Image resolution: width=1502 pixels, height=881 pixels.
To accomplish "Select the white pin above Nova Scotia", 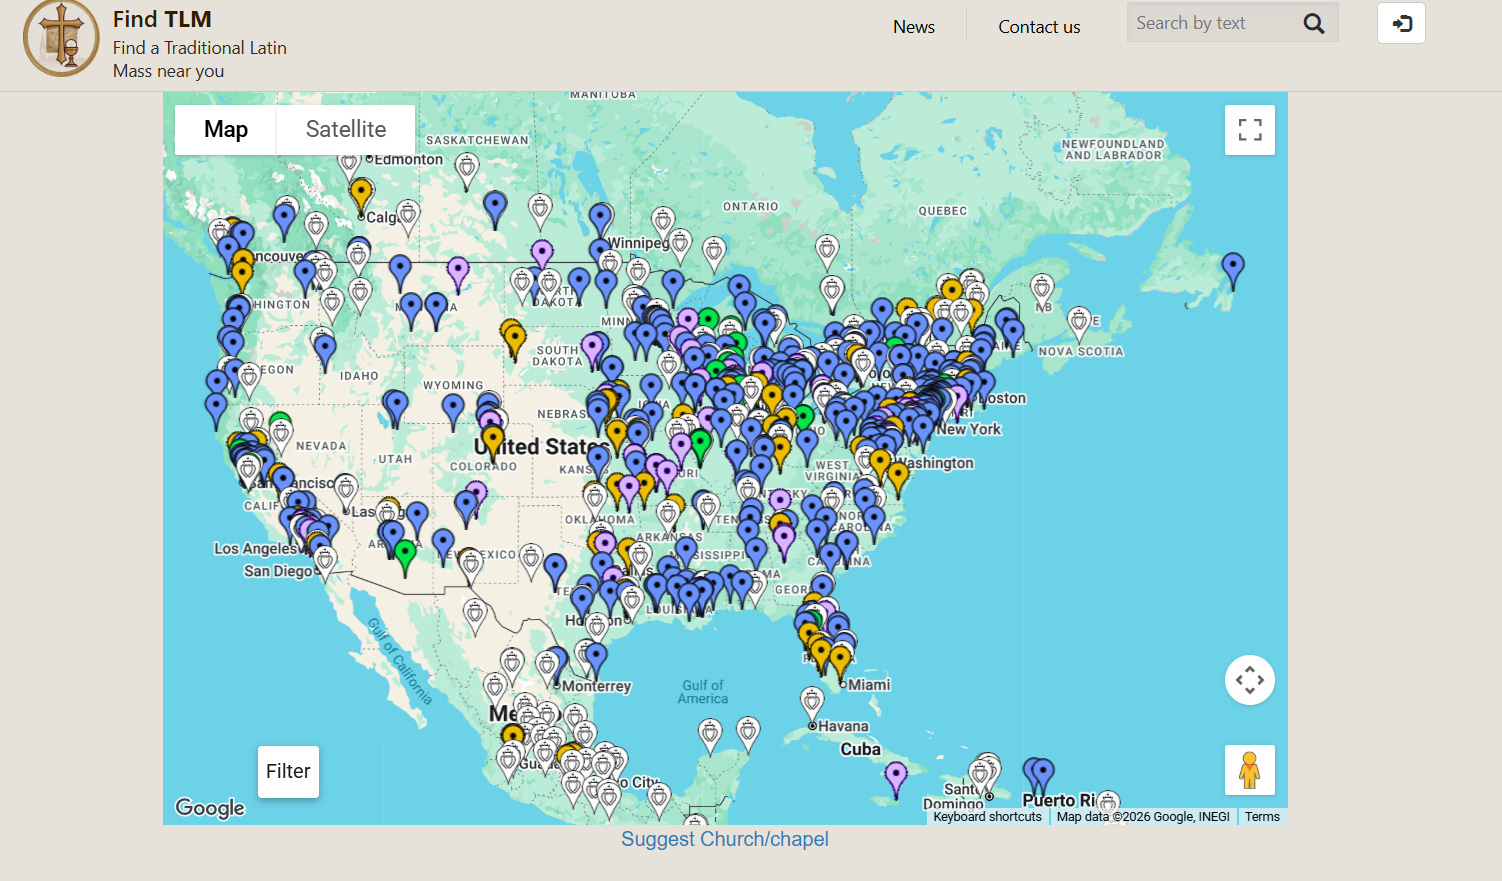I will click(1078, 323).
